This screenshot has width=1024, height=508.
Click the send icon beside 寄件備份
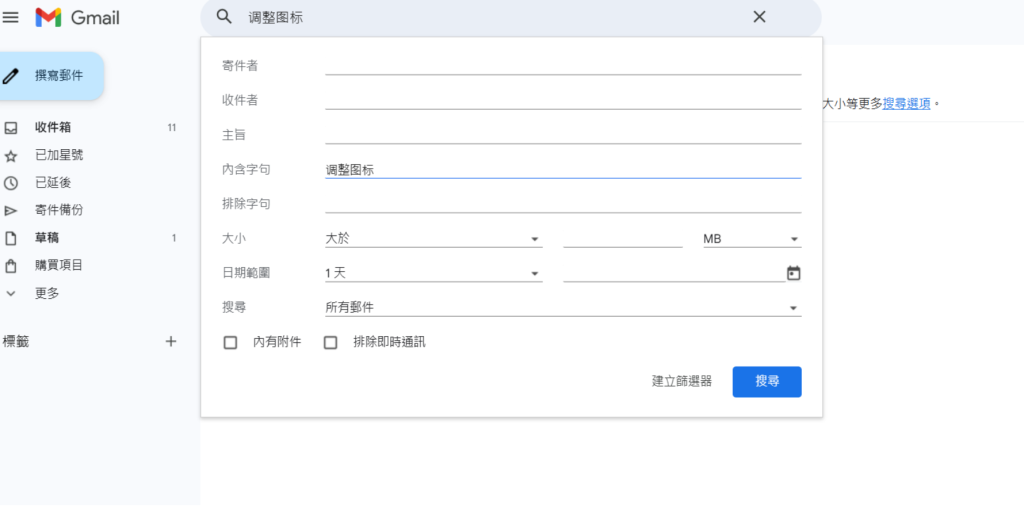pos(10,211)
